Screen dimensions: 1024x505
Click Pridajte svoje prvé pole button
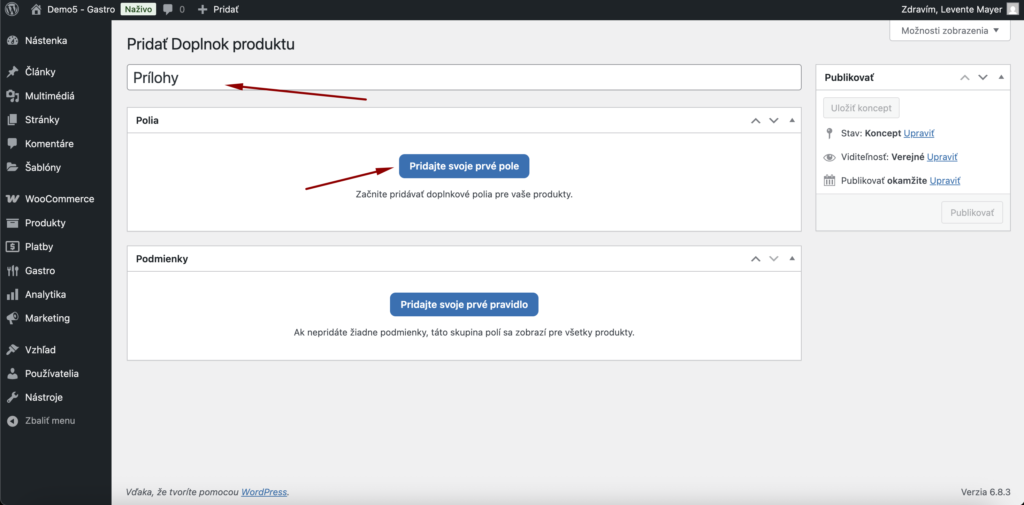click(463, 166)
